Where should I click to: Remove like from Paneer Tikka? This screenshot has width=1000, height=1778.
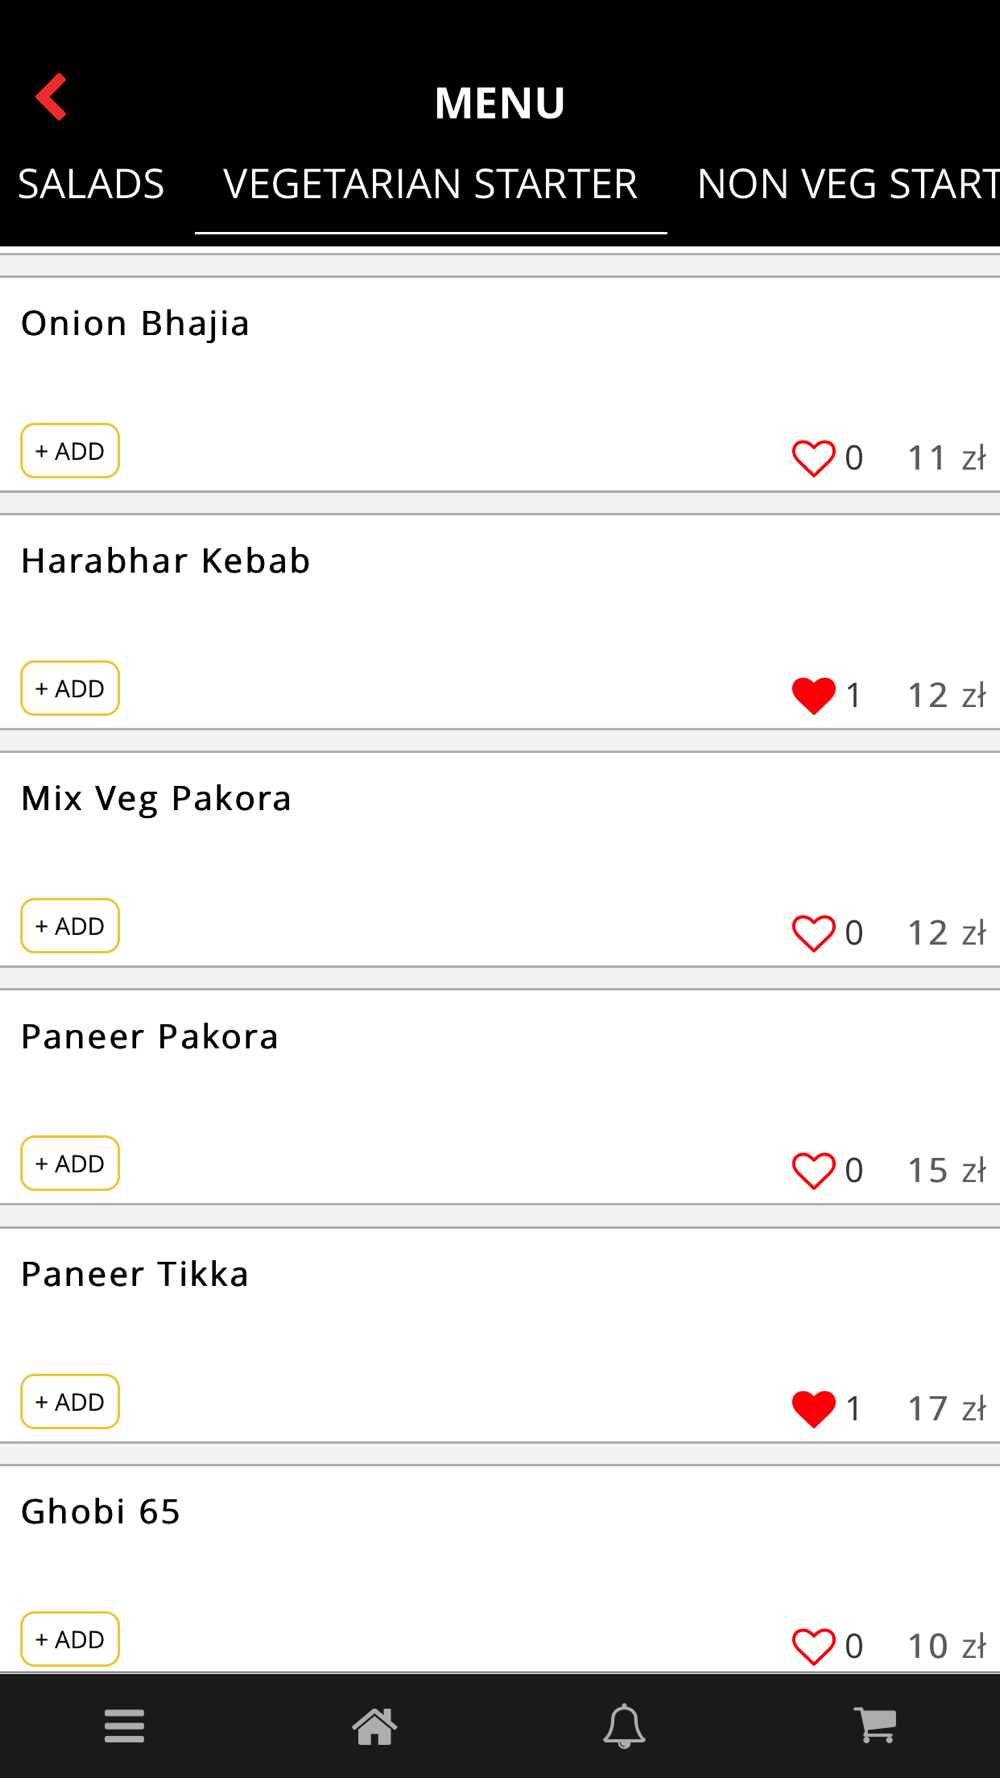tap(813, 1409)
